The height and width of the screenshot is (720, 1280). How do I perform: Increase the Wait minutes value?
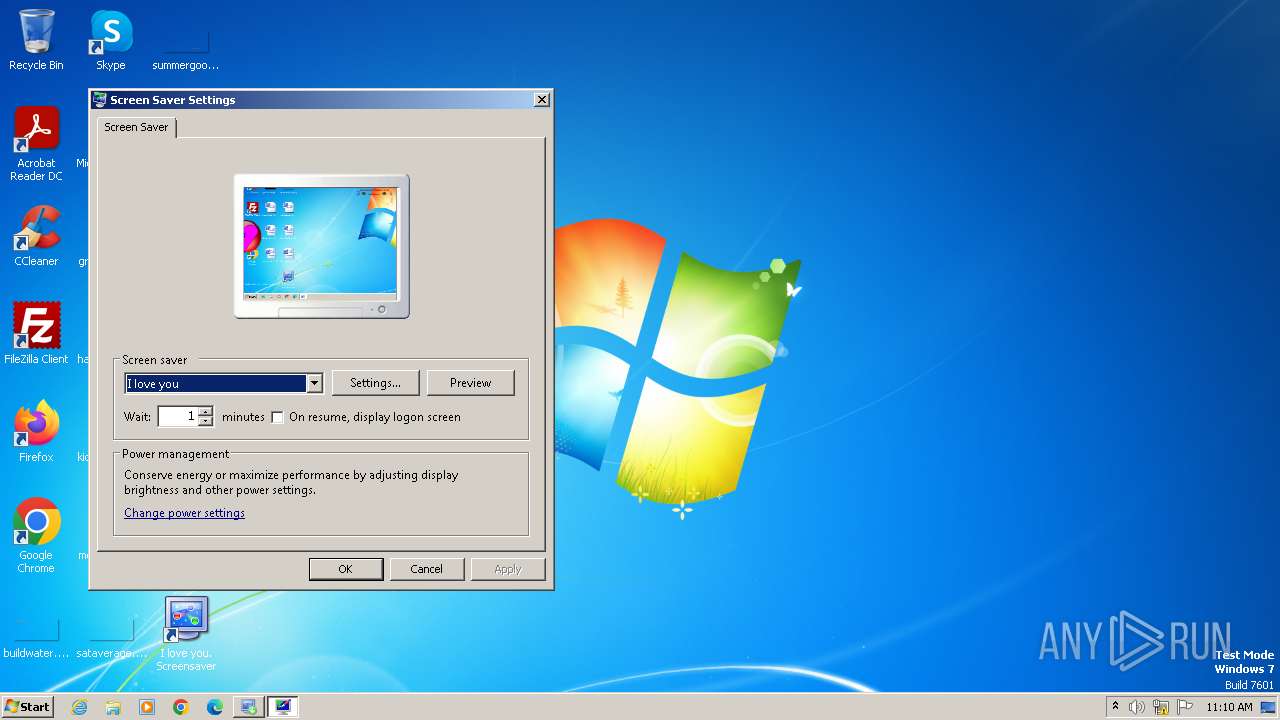point(205,412)
